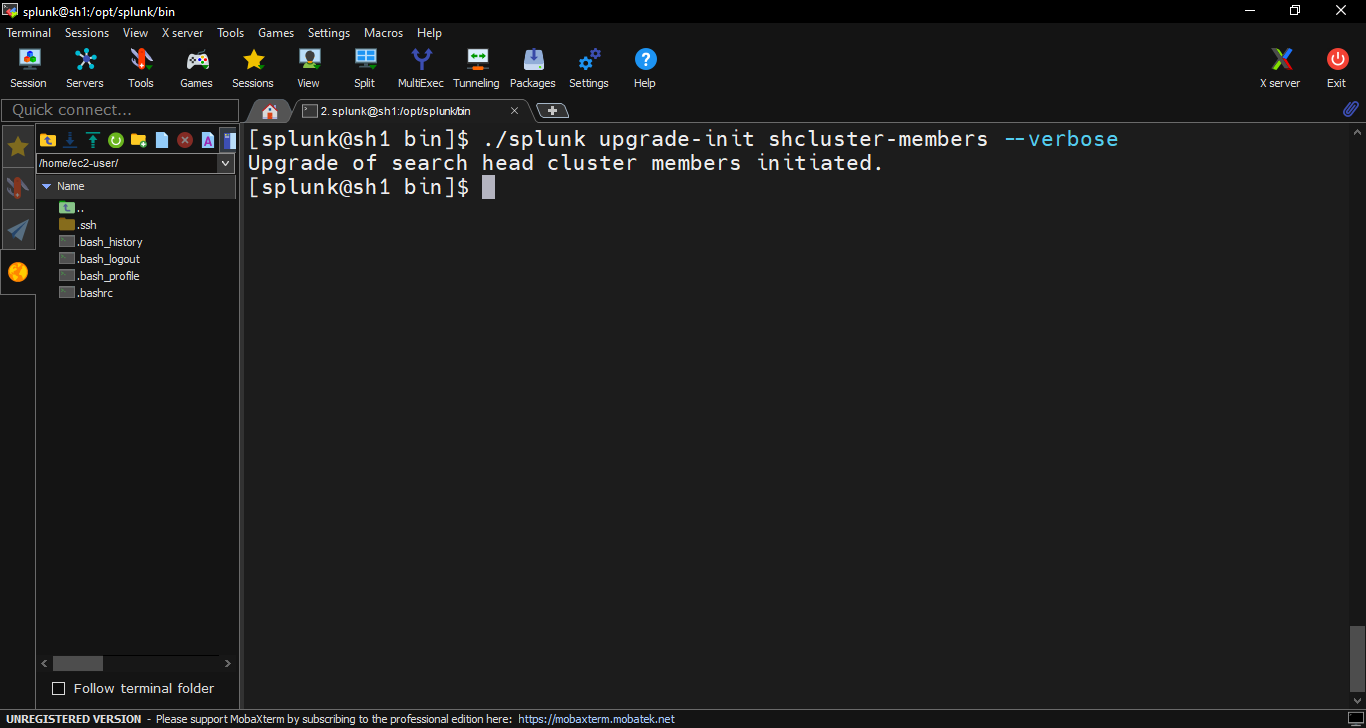1366x728 pixels.
Task: Launch the Games toolbar icon
Action: (197, 68)
